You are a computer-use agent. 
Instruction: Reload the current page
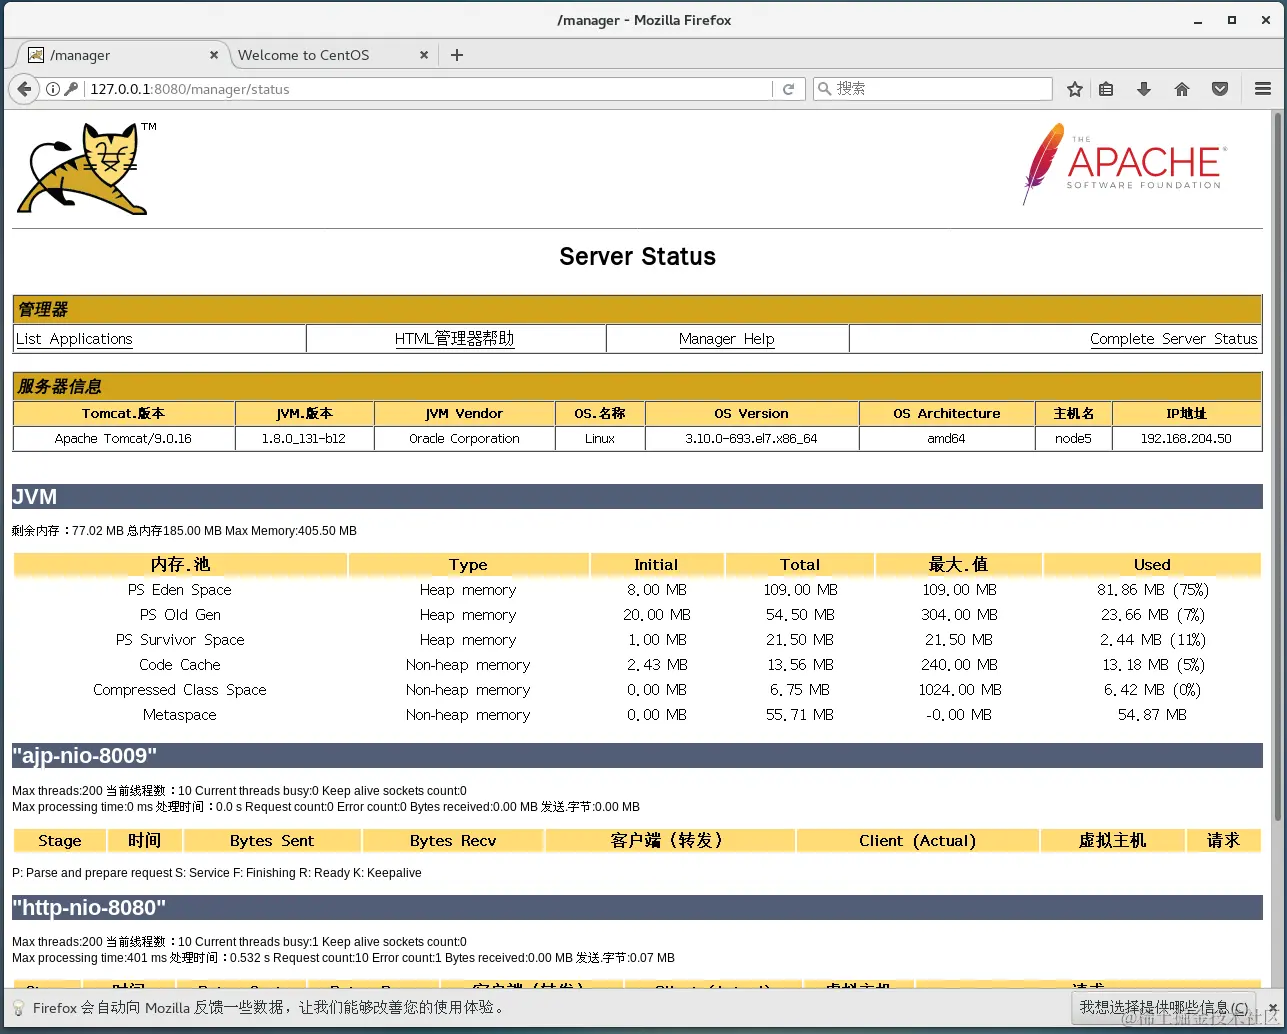pyautogui.click(x=788, y=89)
